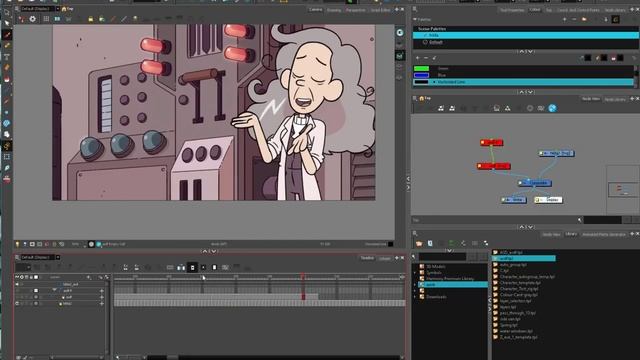Delete colour with minus icon above swatches
This screenshot has height=360, width=640.
(x=426, y=58)
